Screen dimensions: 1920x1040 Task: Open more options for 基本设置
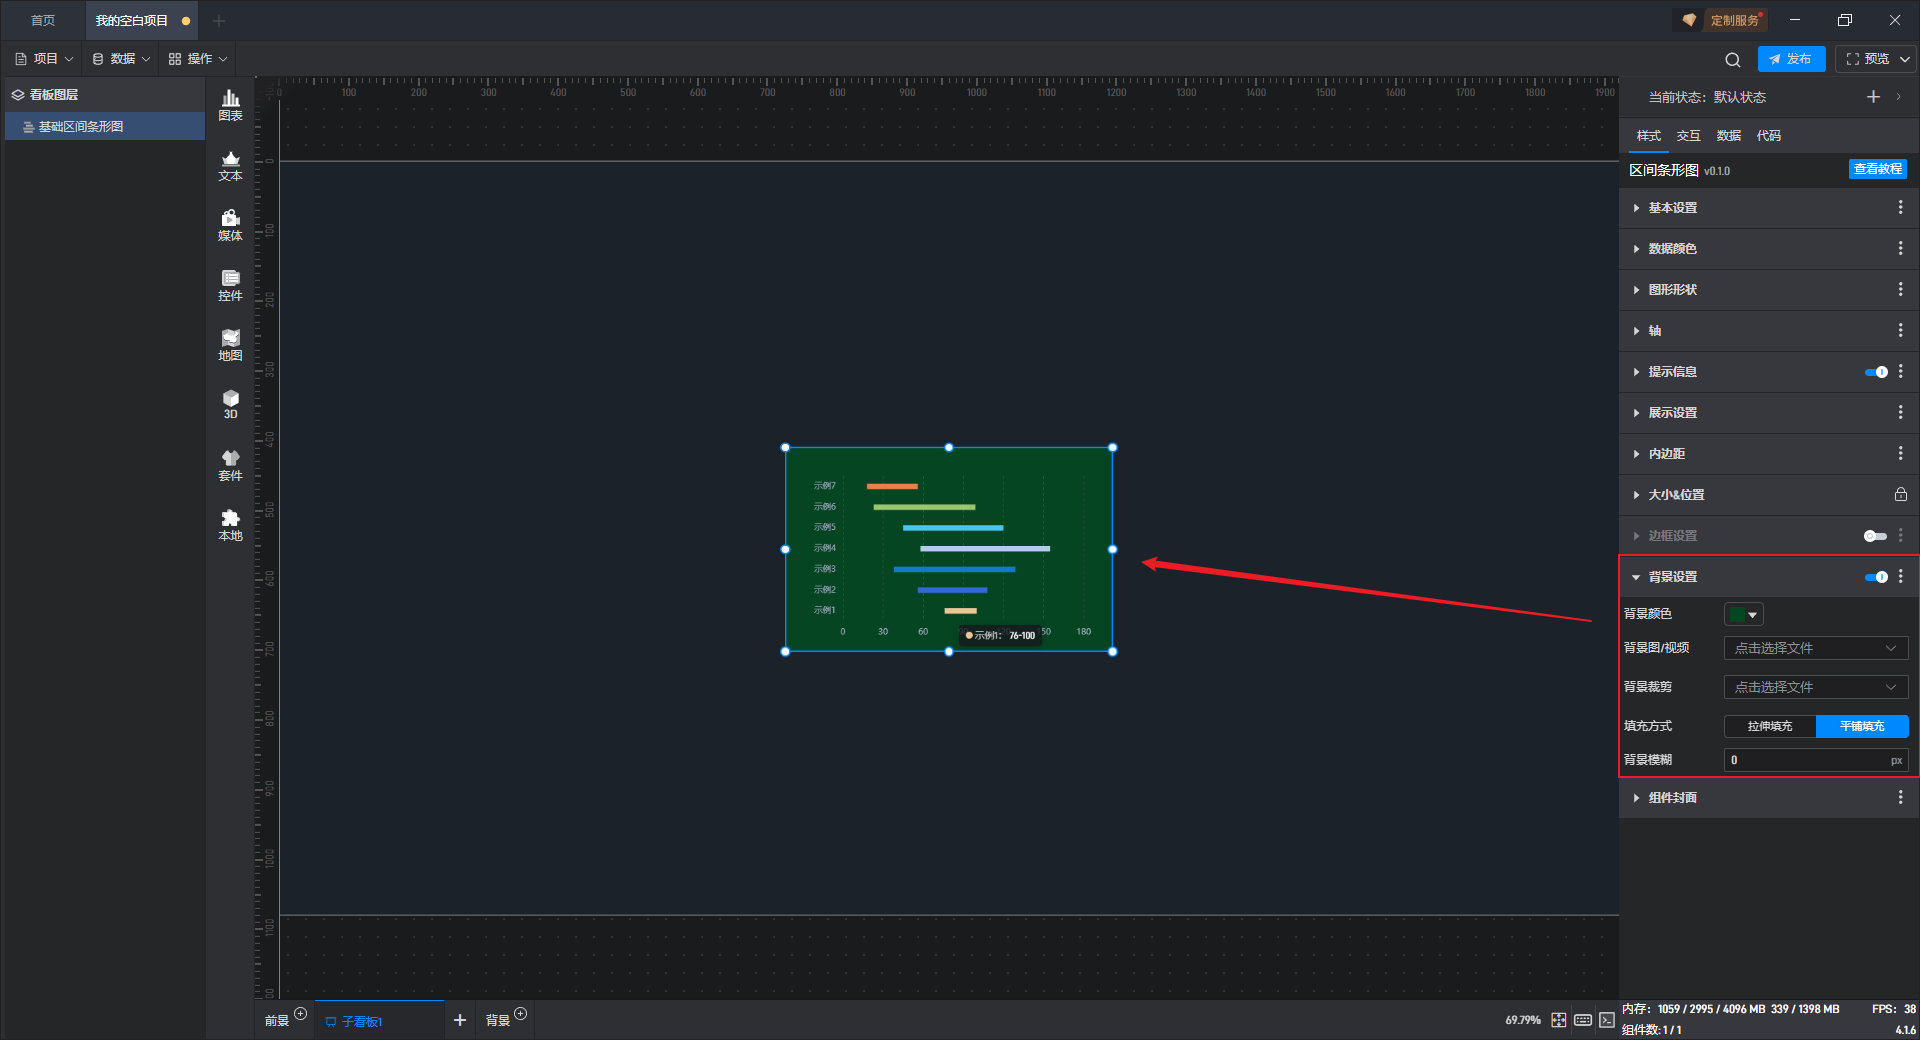[1901, 207]
